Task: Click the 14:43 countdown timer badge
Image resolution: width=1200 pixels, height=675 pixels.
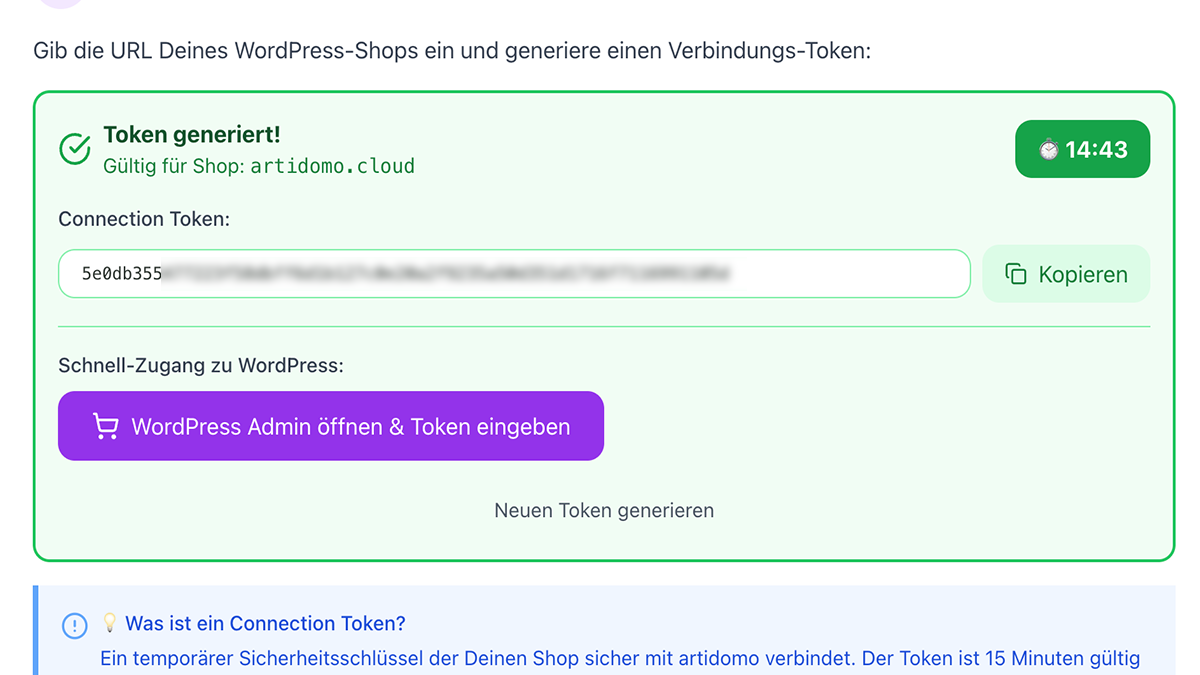Action: [x=1082, y=148]
